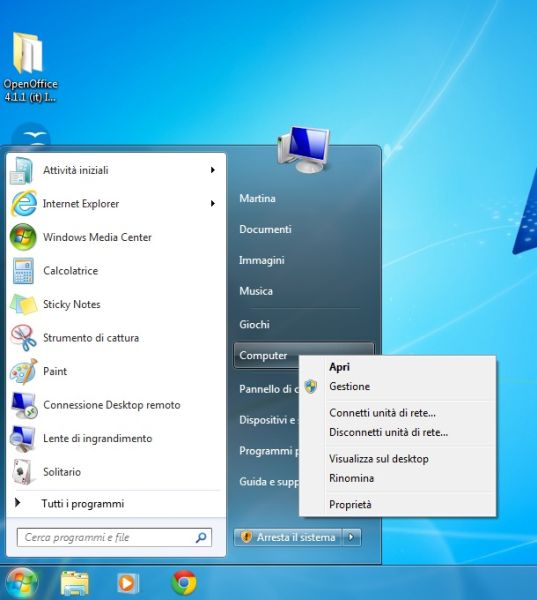Open Guida e supporto link
The height and width of the screenshot is (600, 537).
click(x=269, y=482)
